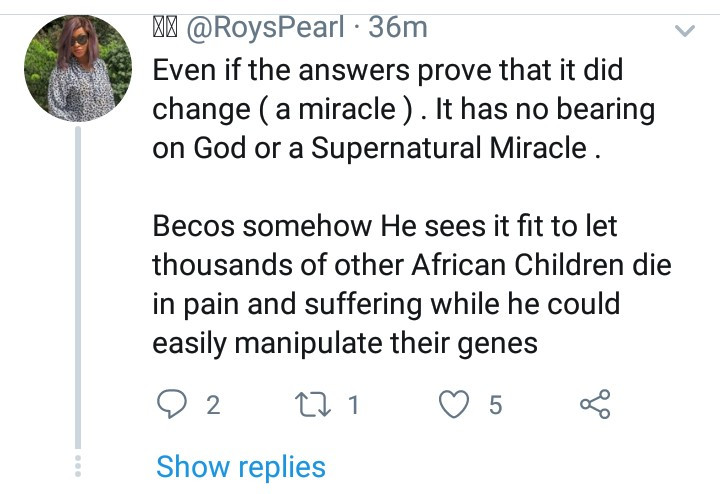Like the tweet with the heart icon

tap(457, 404)
